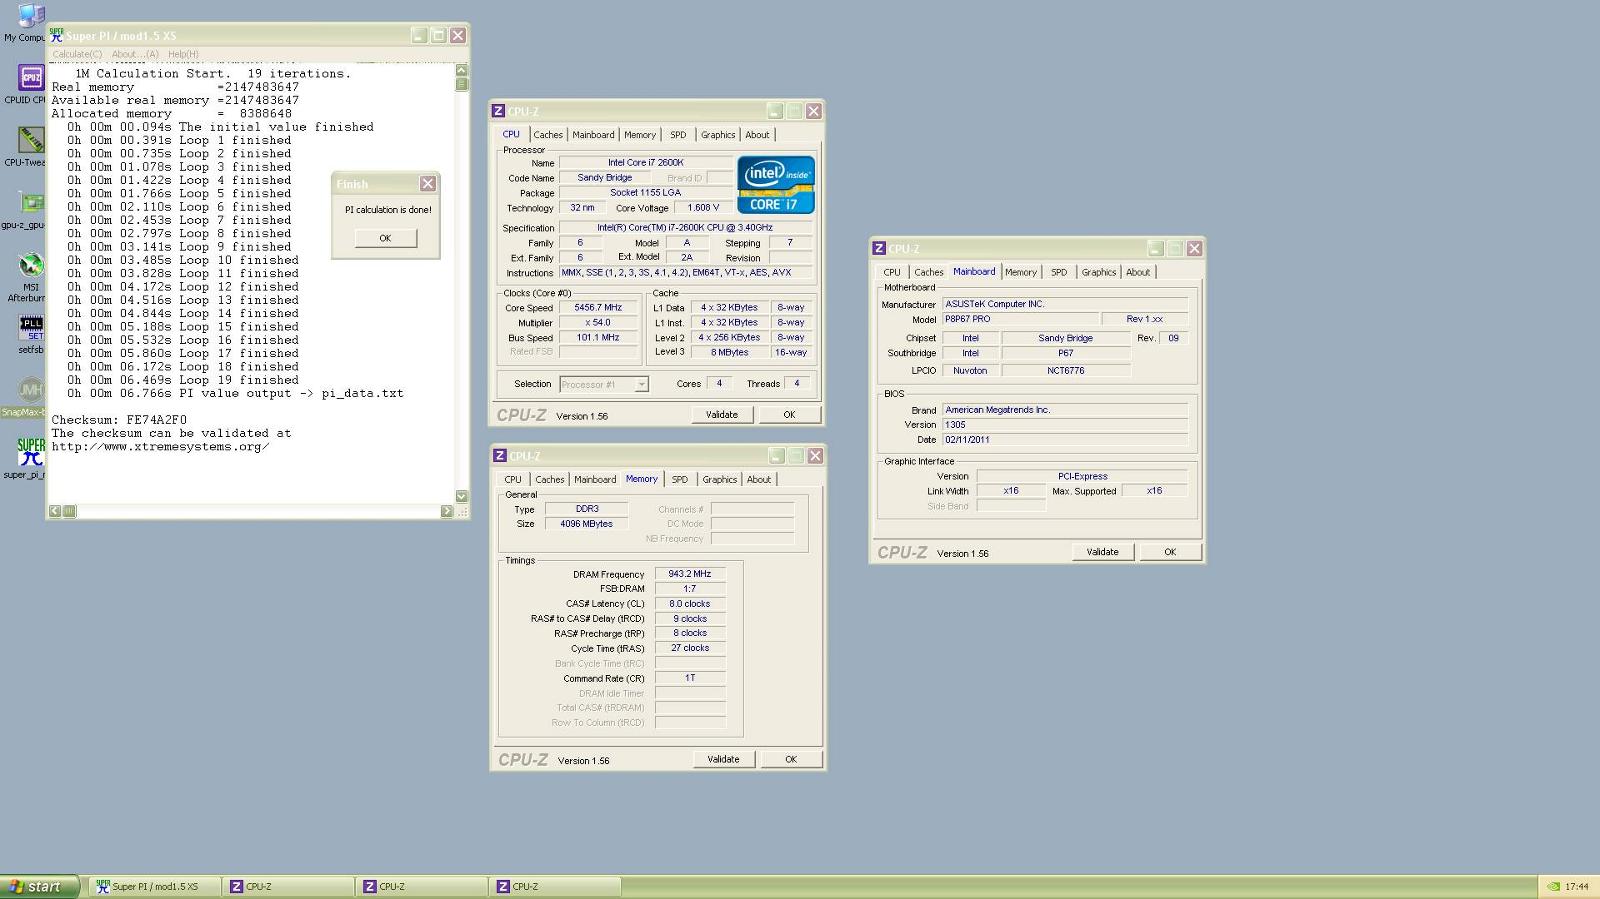Open About tab in CPU window

757,135
